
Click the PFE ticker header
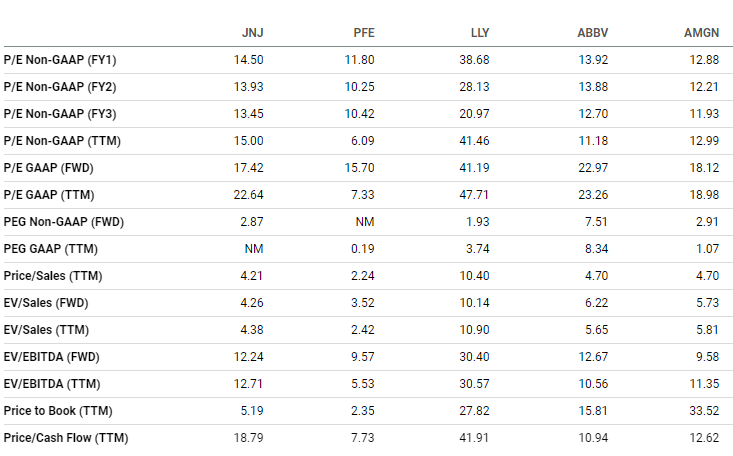click(364, 33)
